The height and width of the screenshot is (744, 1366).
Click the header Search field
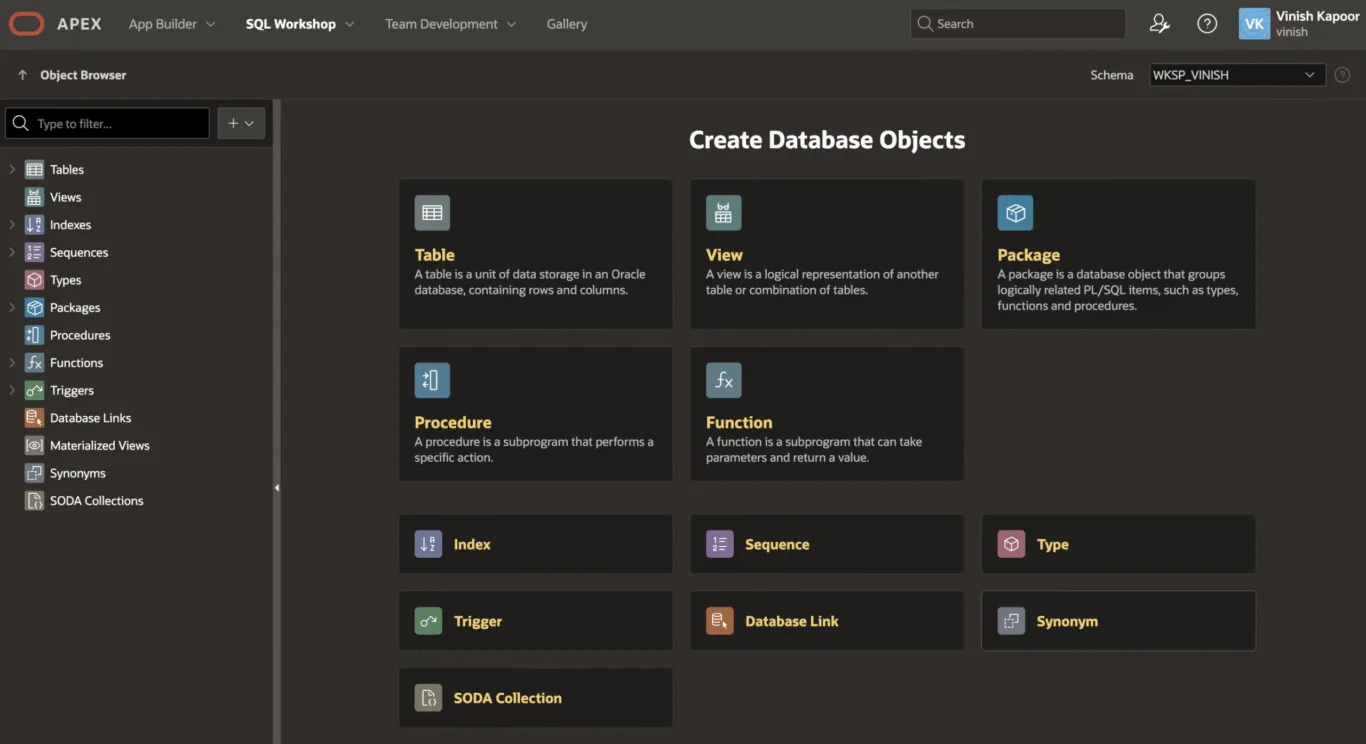(x=1017, y=24)
